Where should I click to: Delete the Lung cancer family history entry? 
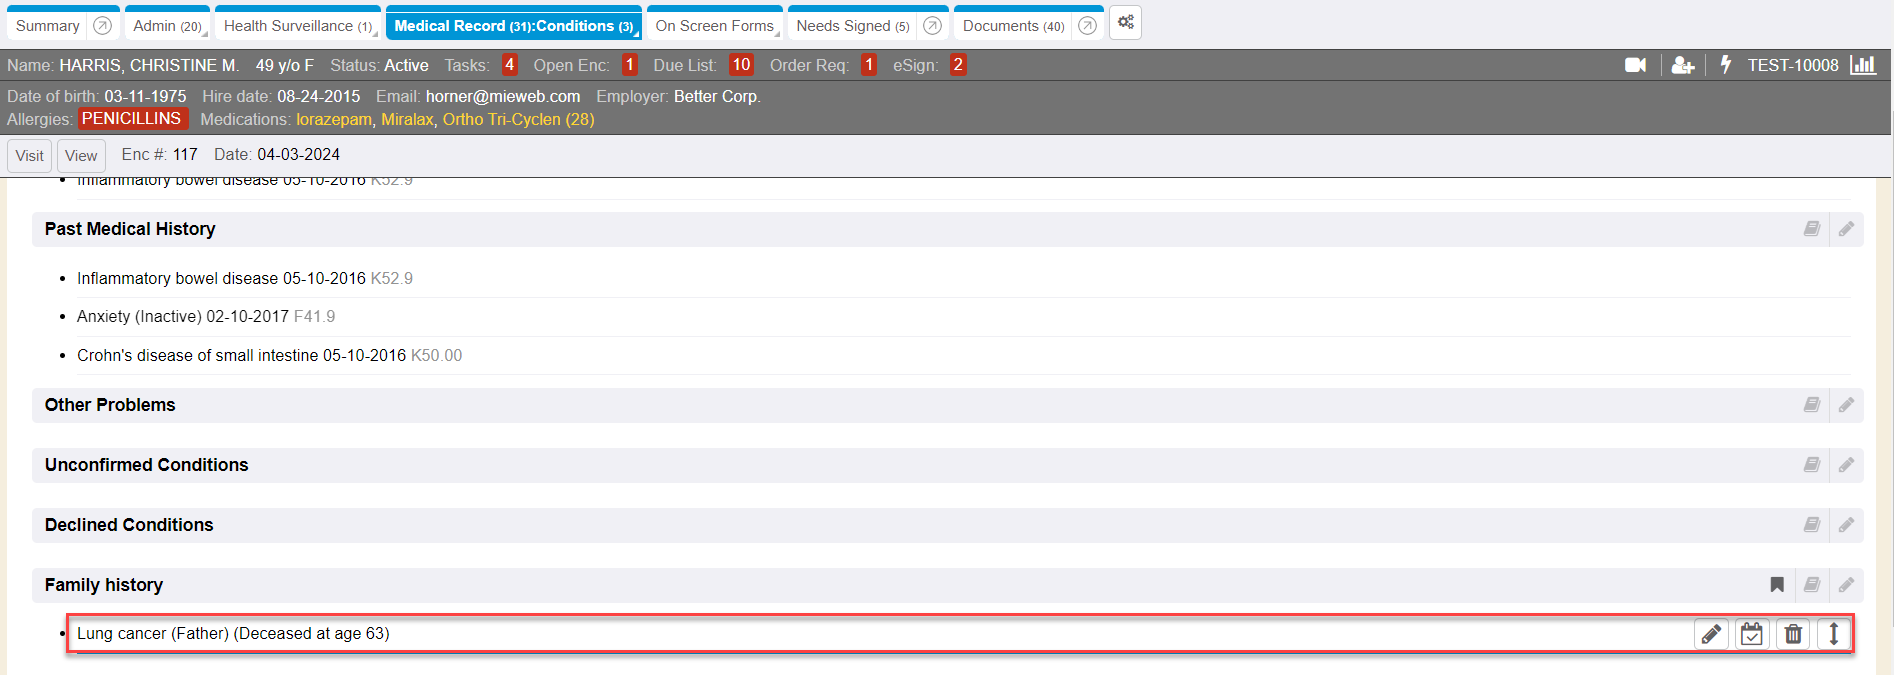1793,634
